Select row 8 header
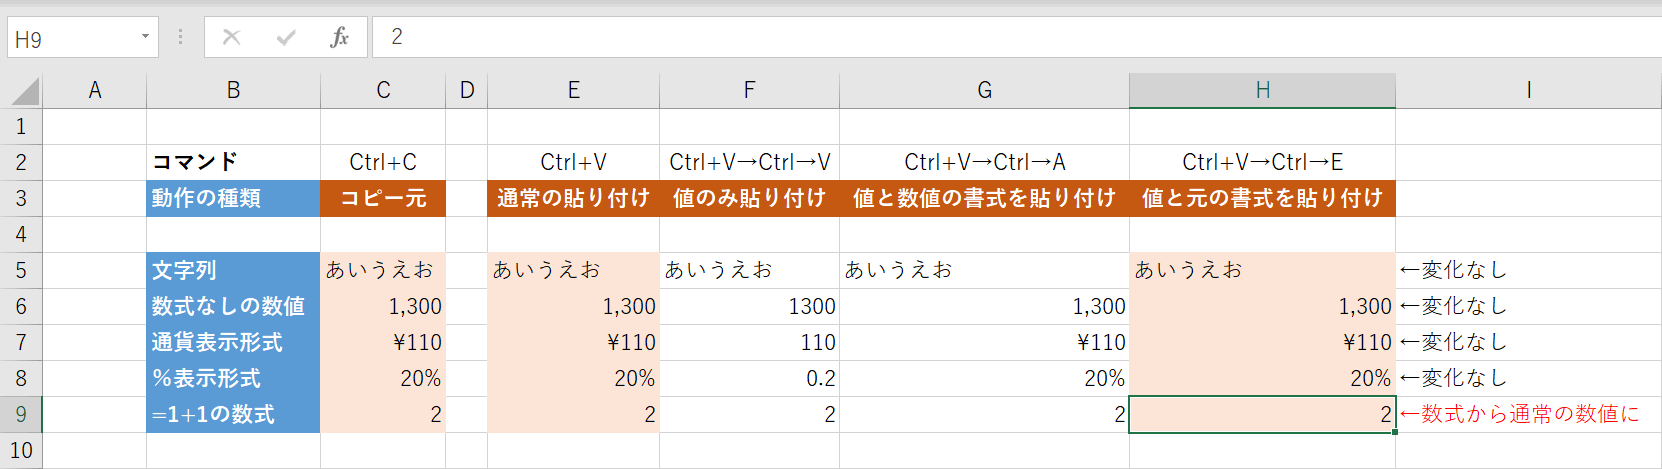The width and height of the screenshot is (1662, 469). (x=21, y=378)
